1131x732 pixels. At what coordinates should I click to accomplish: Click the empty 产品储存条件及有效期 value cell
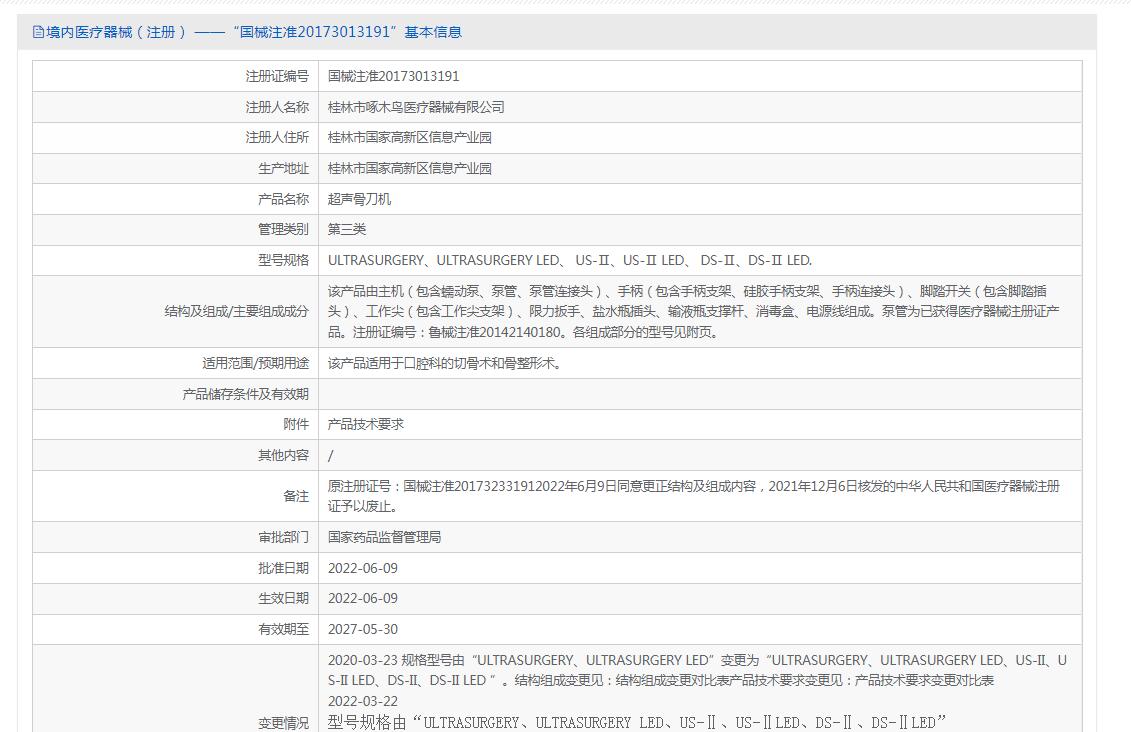[699, 394]
